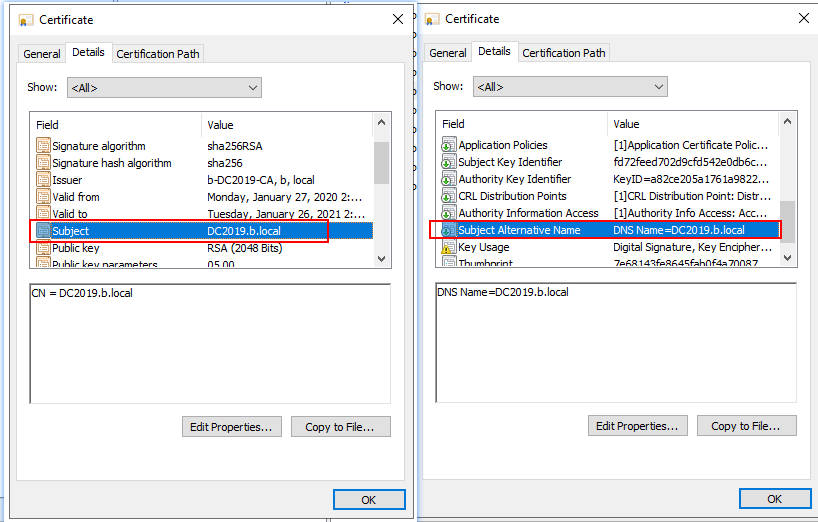Click the Application Policies extension icon
The height and width of the screenshot is (522, 818).
(448, 145)
